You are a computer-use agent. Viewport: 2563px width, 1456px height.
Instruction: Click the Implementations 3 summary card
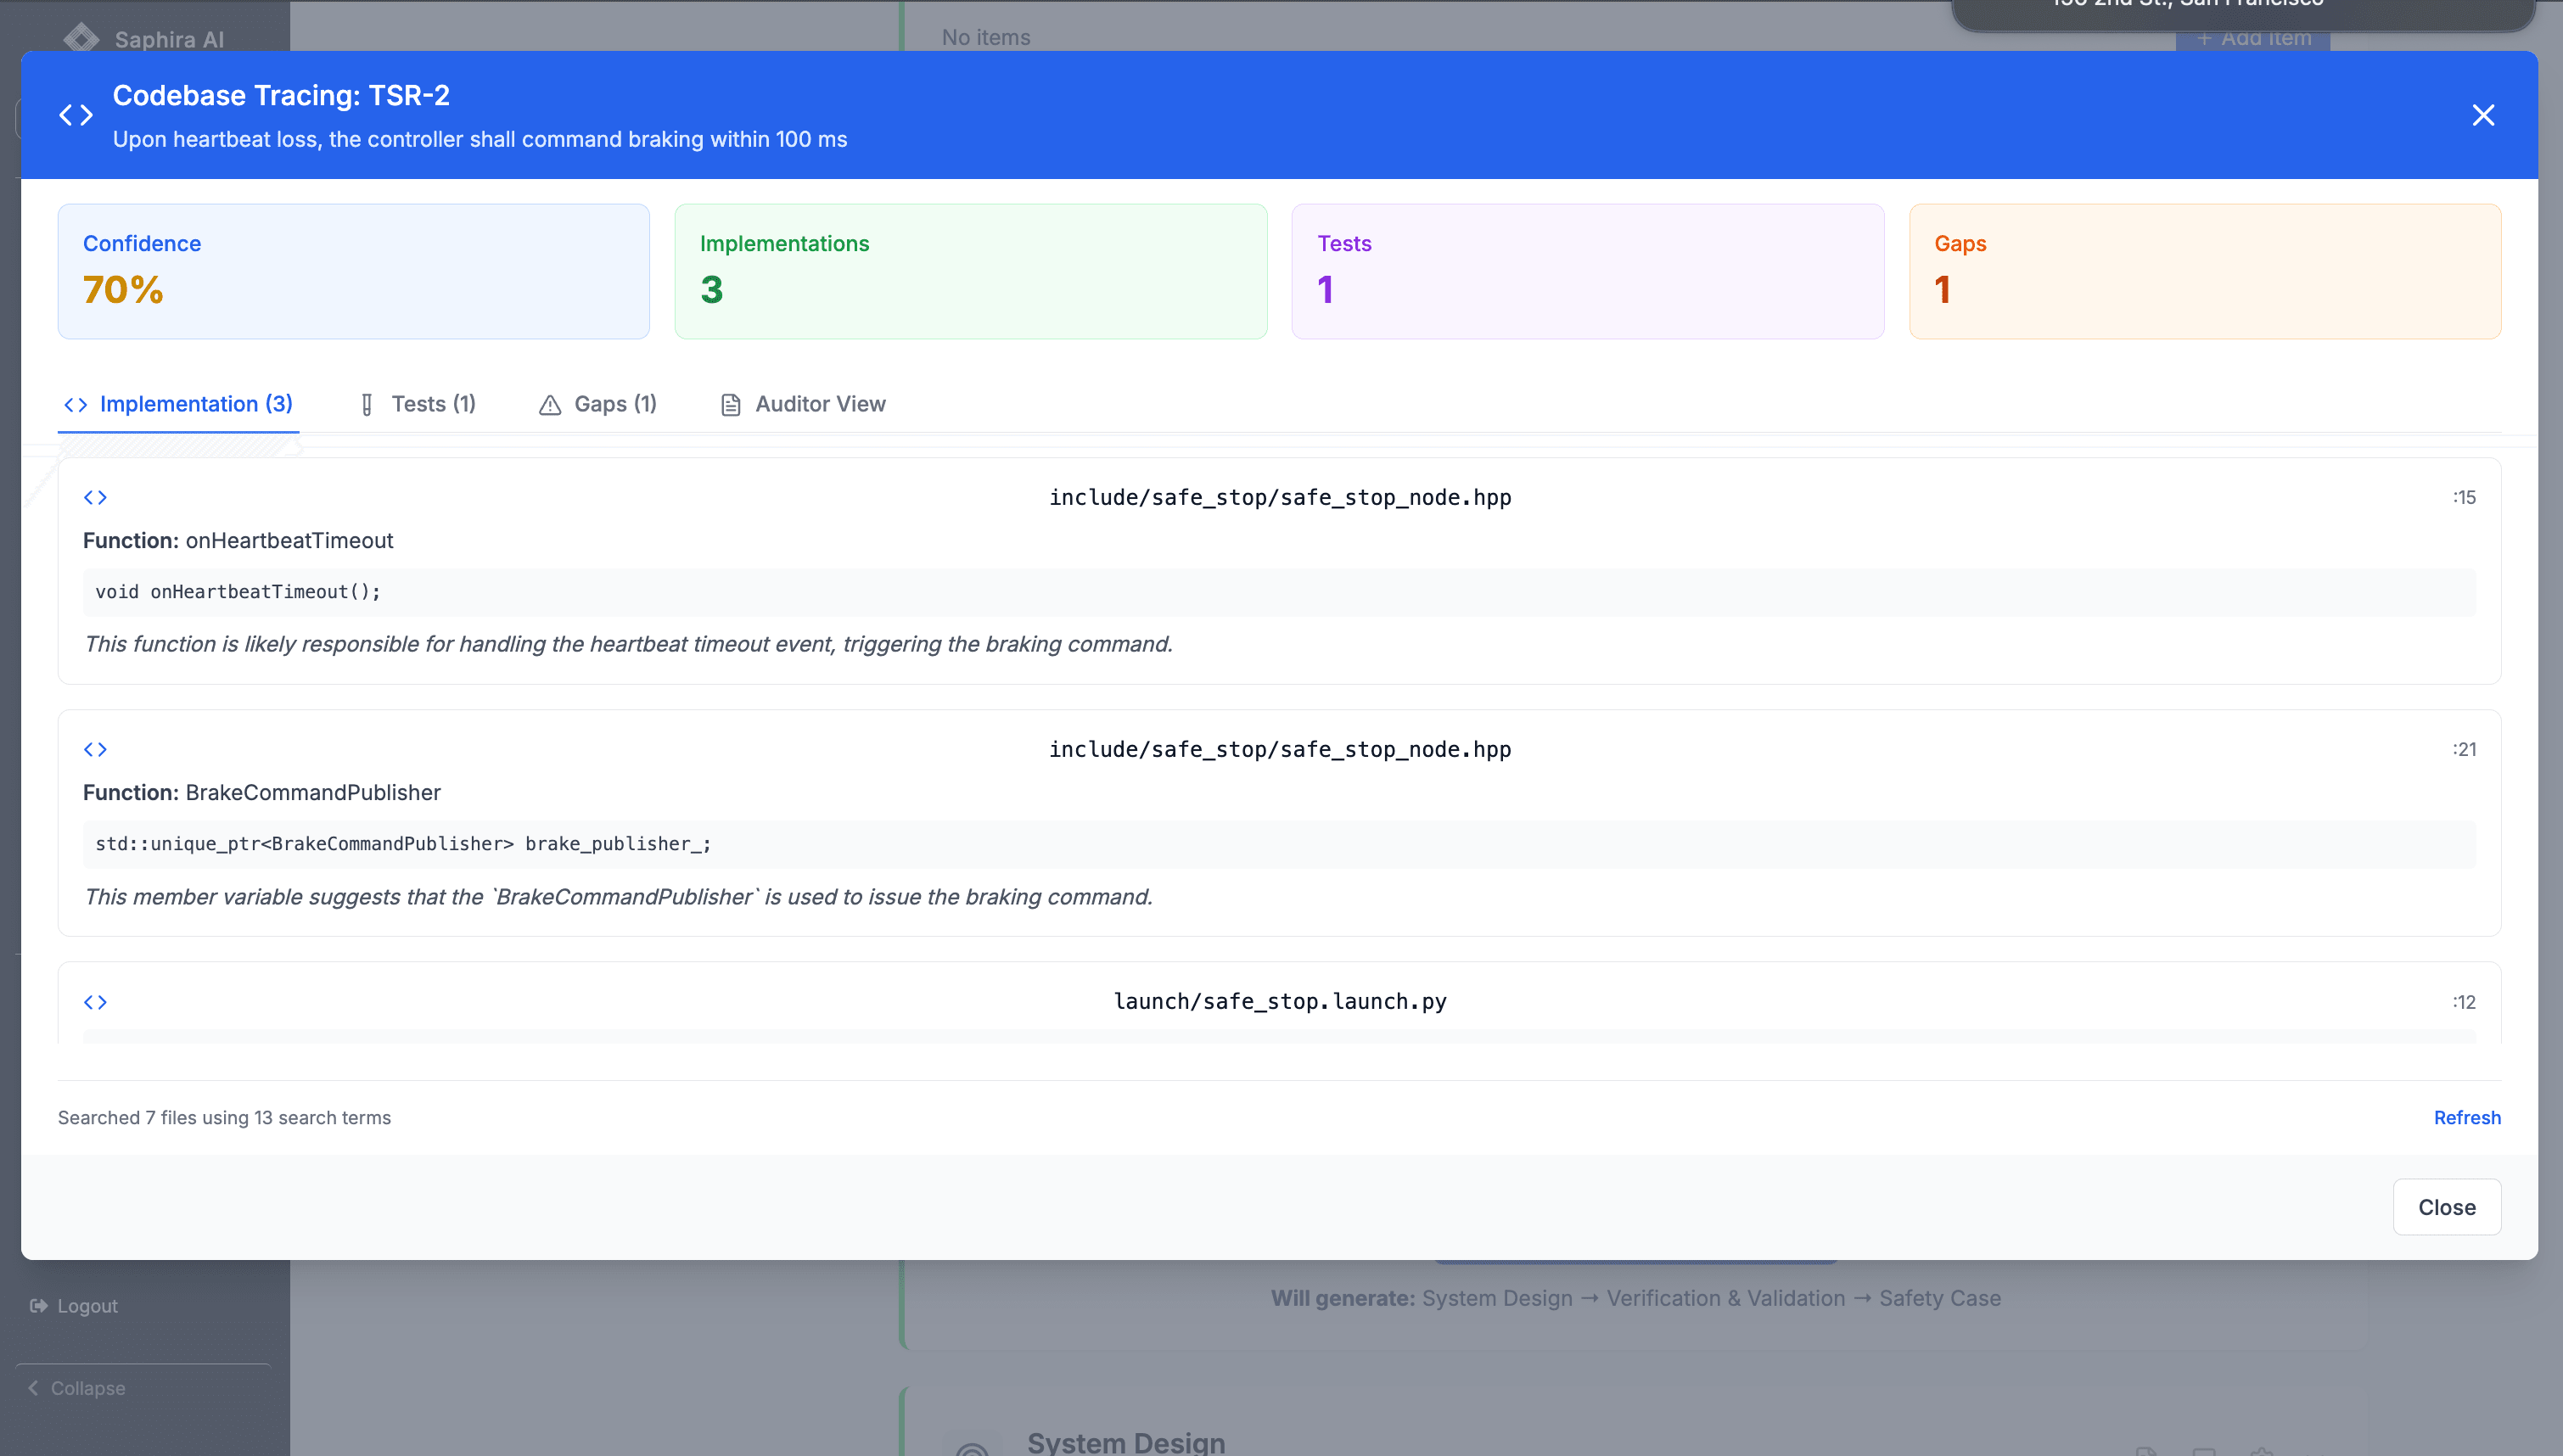(970, 271)
